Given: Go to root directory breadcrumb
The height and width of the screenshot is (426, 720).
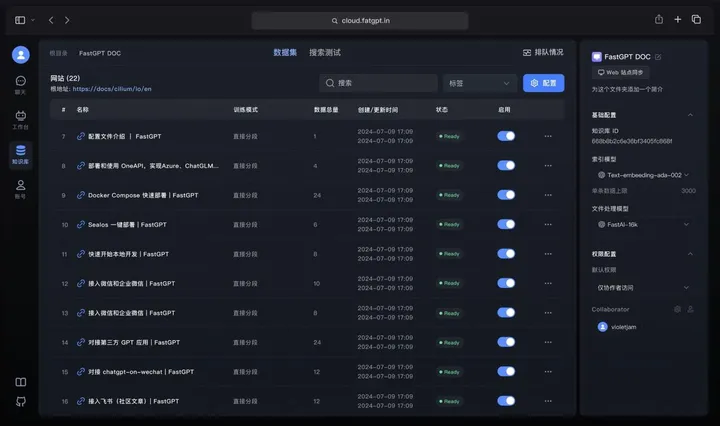Looking at the screenshot, I should tap(58, 53).
